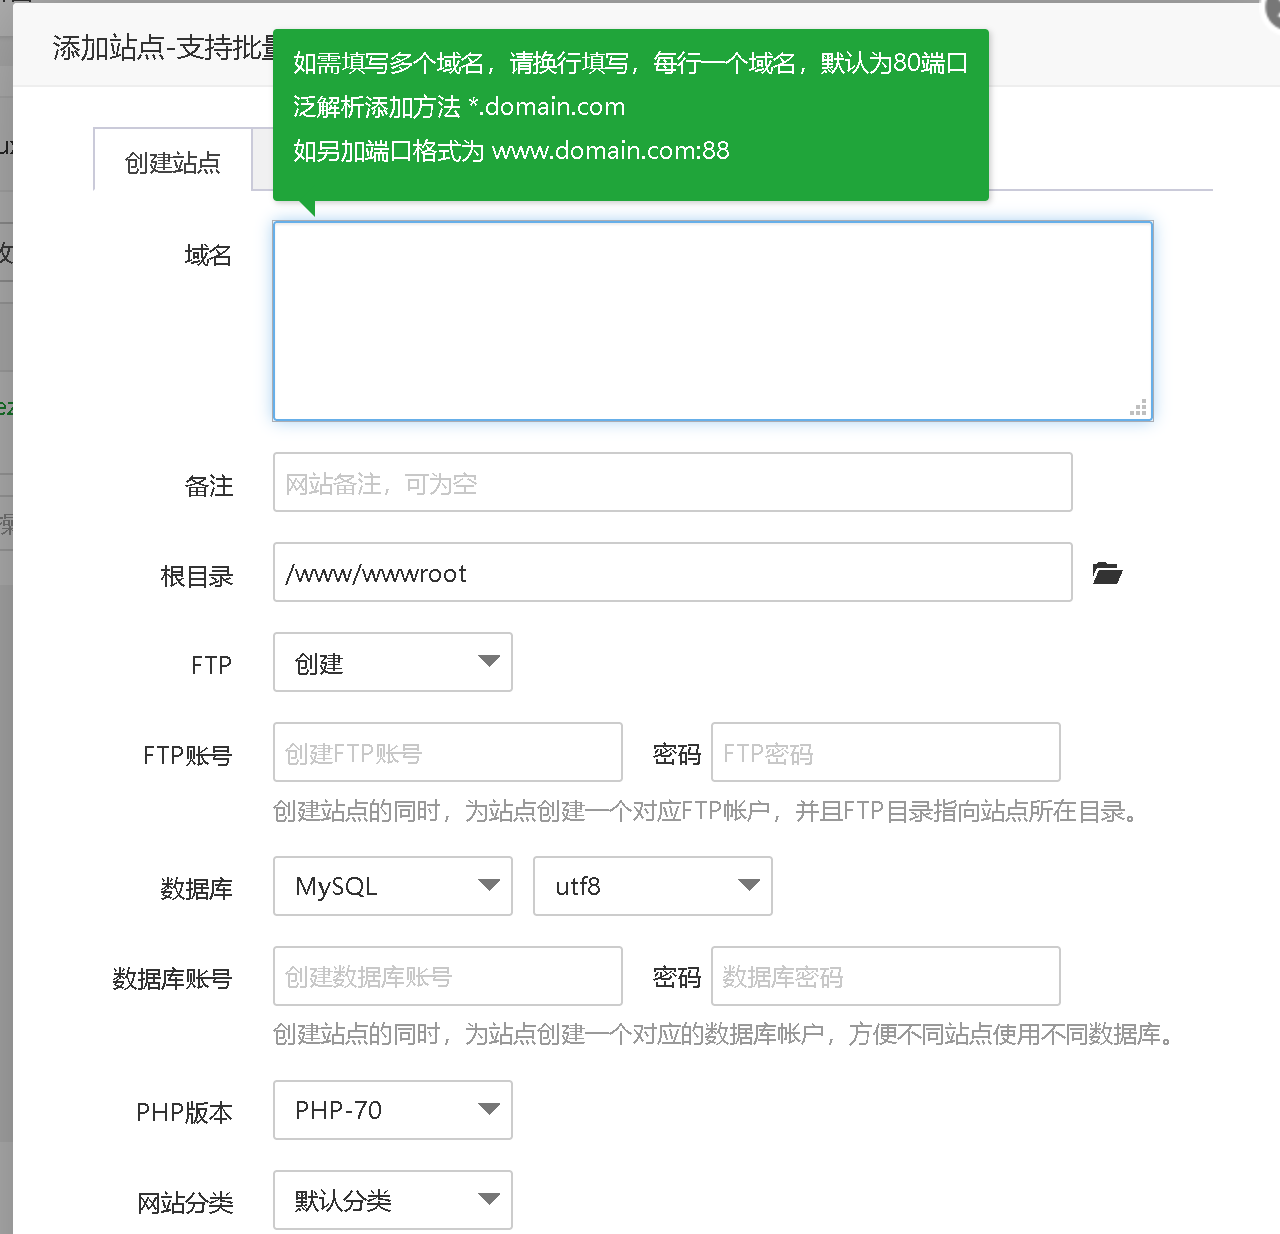The width and height of the screenshot is (1280, 1234).
Task: Click the 网站分类 label
Action: click(x=185, y=1202)
